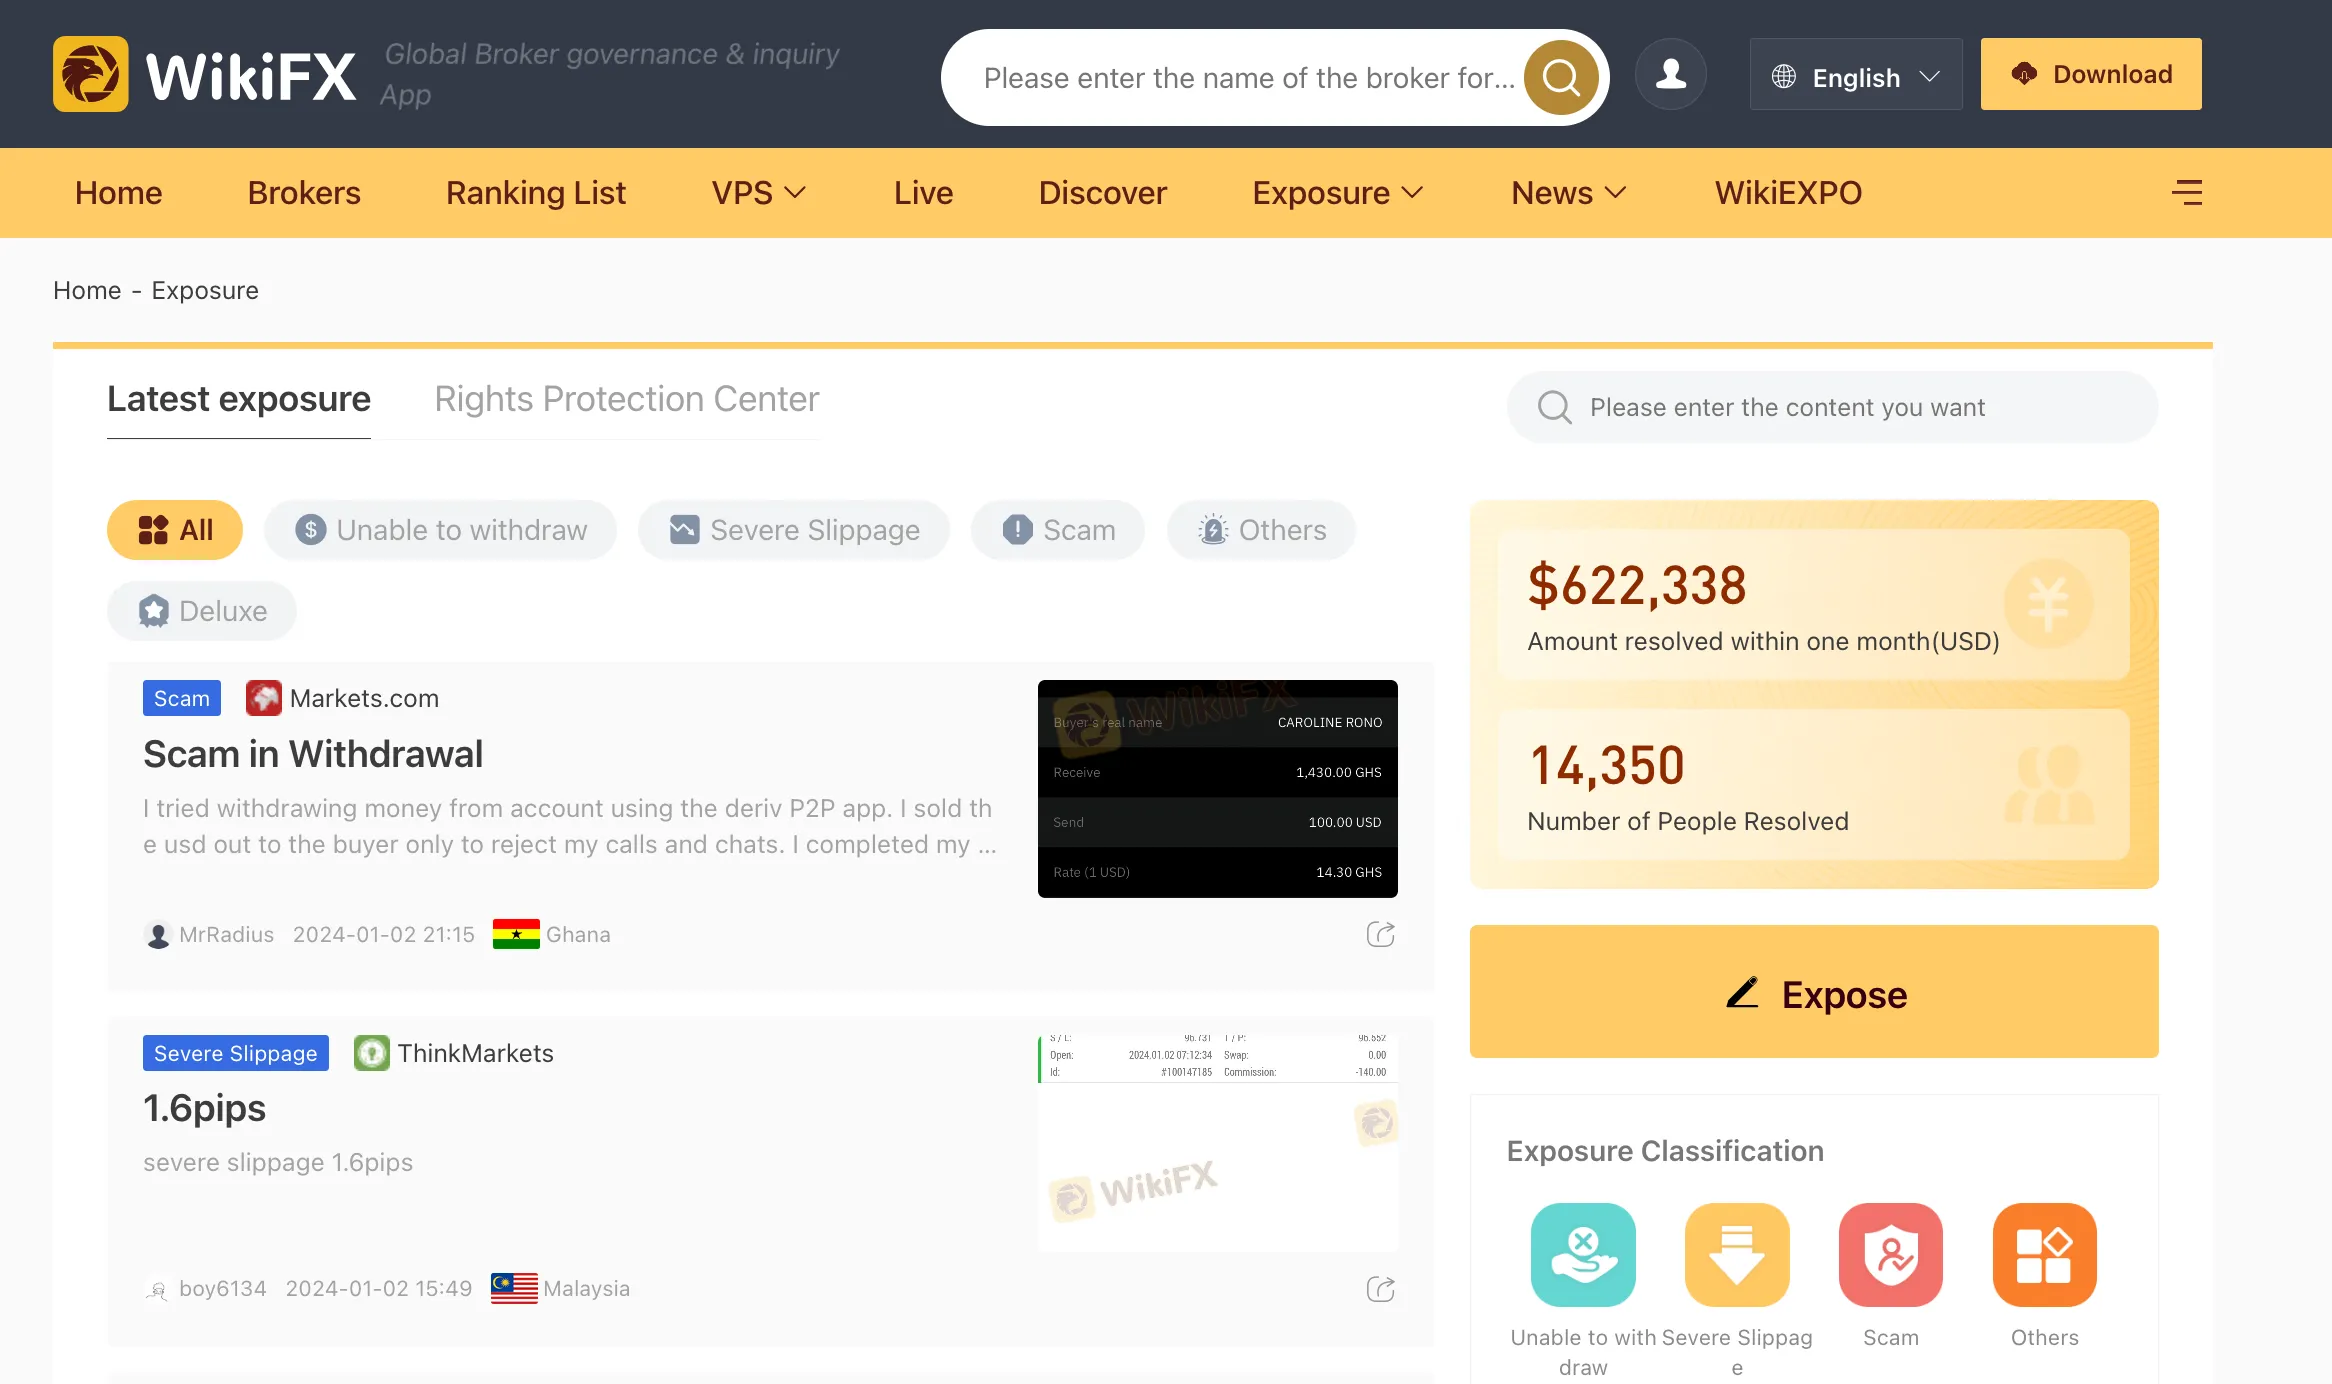Open the Markets.com exposure screenshot thumbnail
Viewport: 2332px width, 1384px height.
coord(1218,789)
